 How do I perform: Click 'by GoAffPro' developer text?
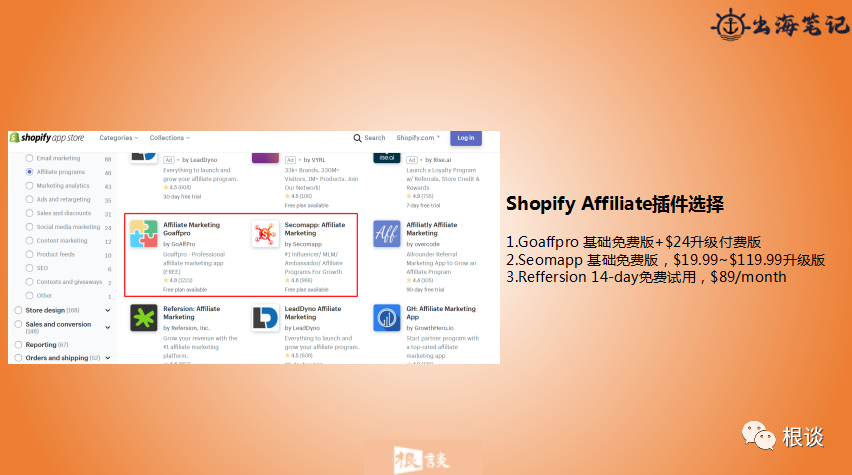coord(179,244)
